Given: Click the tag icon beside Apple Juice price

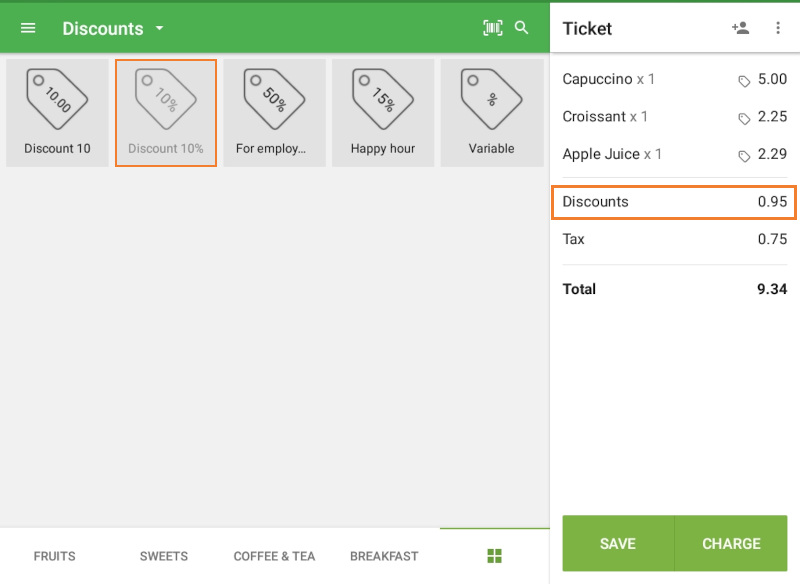Looking at the screenshot, I should click(745, 155).
